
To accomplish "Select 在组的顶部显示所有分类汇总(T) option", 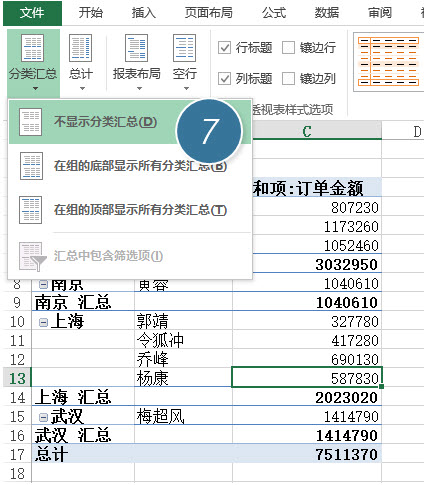I will pyautogui.click(x=130, y=210).
